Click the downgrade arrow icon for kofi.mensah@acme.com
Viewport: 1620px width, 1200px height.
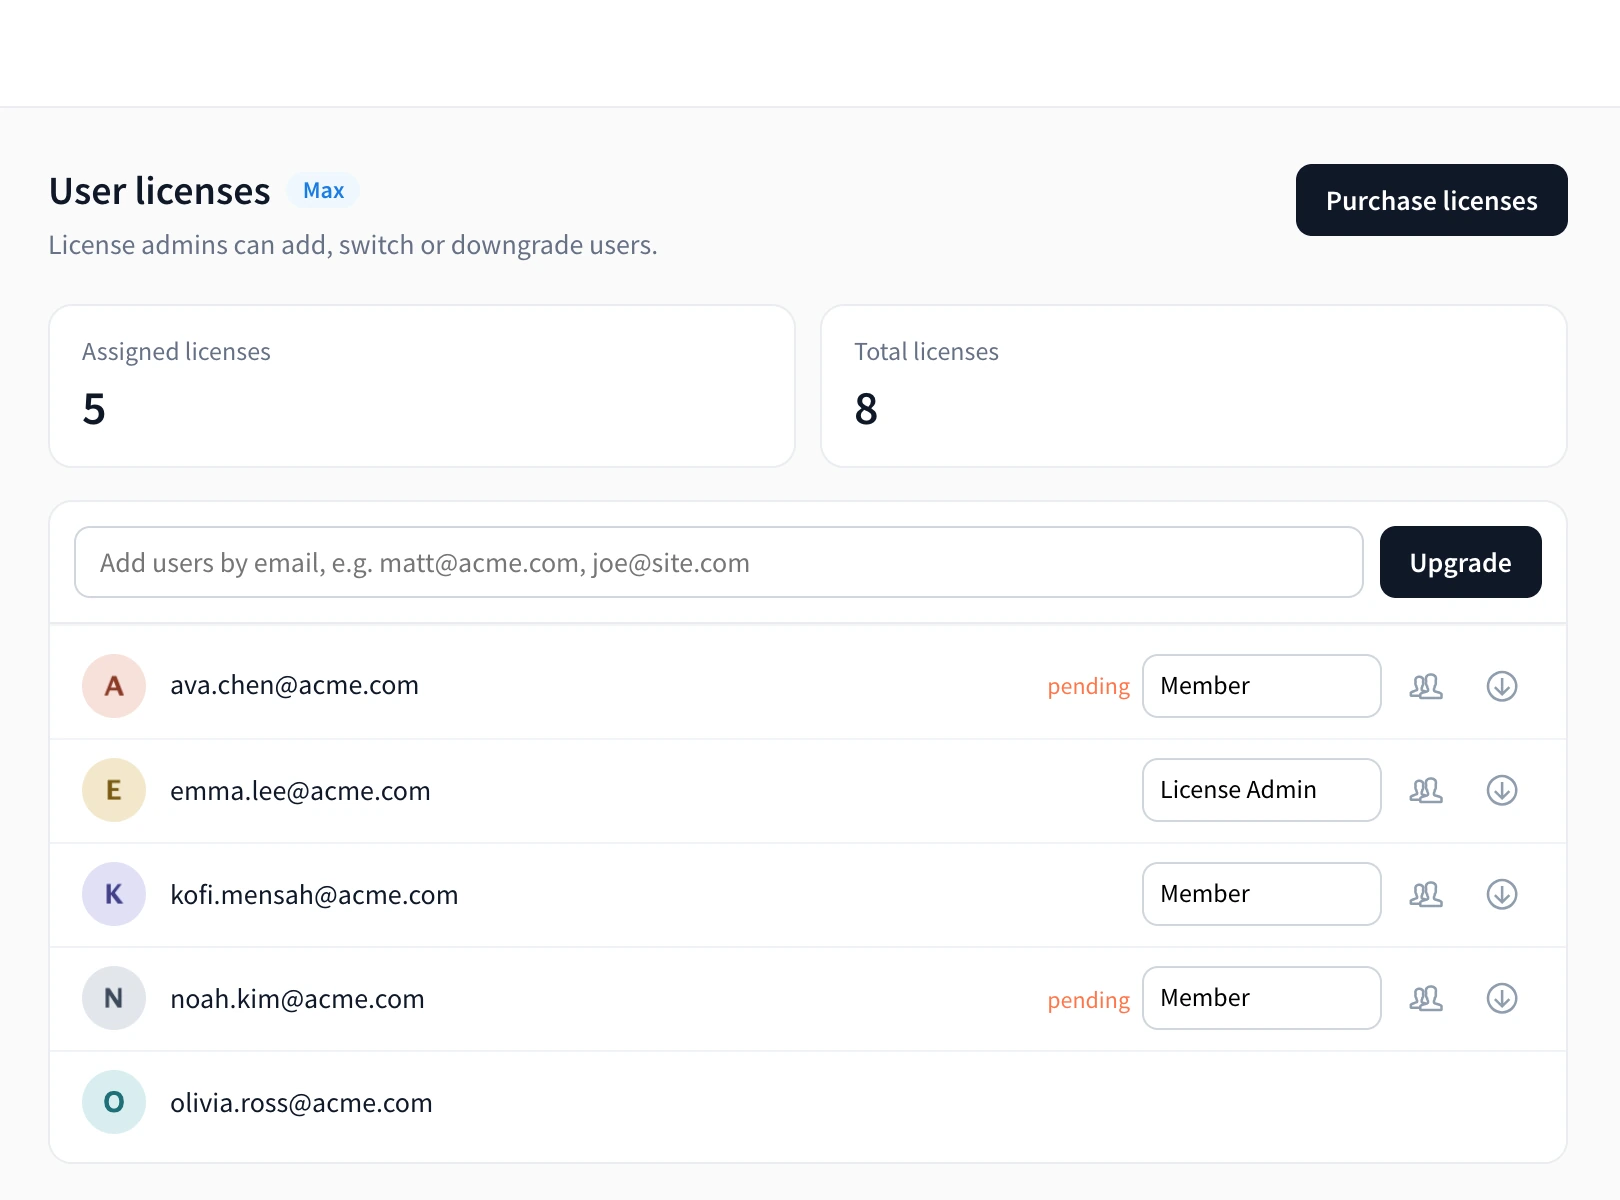pos(1502,894)
